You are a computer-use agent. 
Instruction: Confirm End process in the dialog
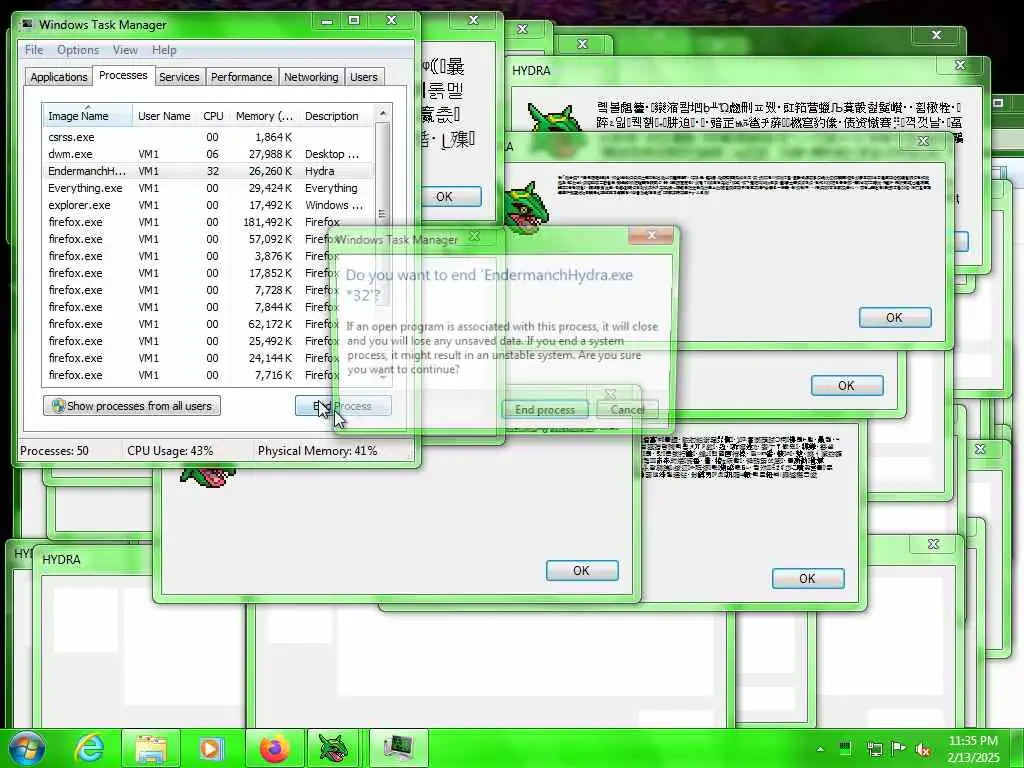pyautogui.click(x=545, y=409)
